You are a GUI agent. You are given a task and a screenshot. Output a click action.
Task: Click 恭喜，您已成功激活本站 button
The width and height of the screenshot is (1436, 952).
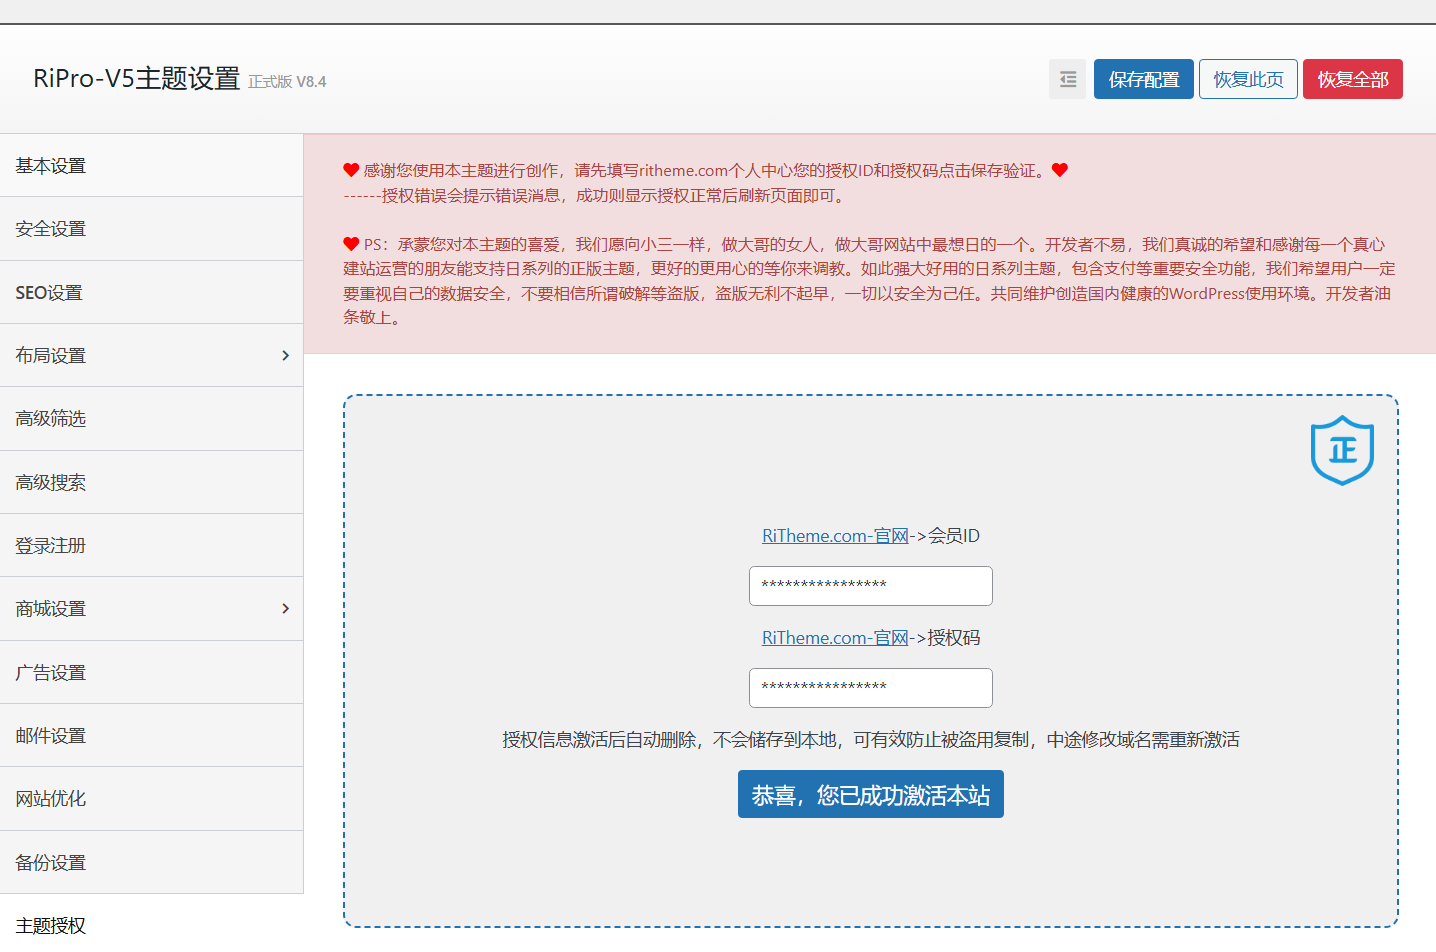[x=871, y=794]
